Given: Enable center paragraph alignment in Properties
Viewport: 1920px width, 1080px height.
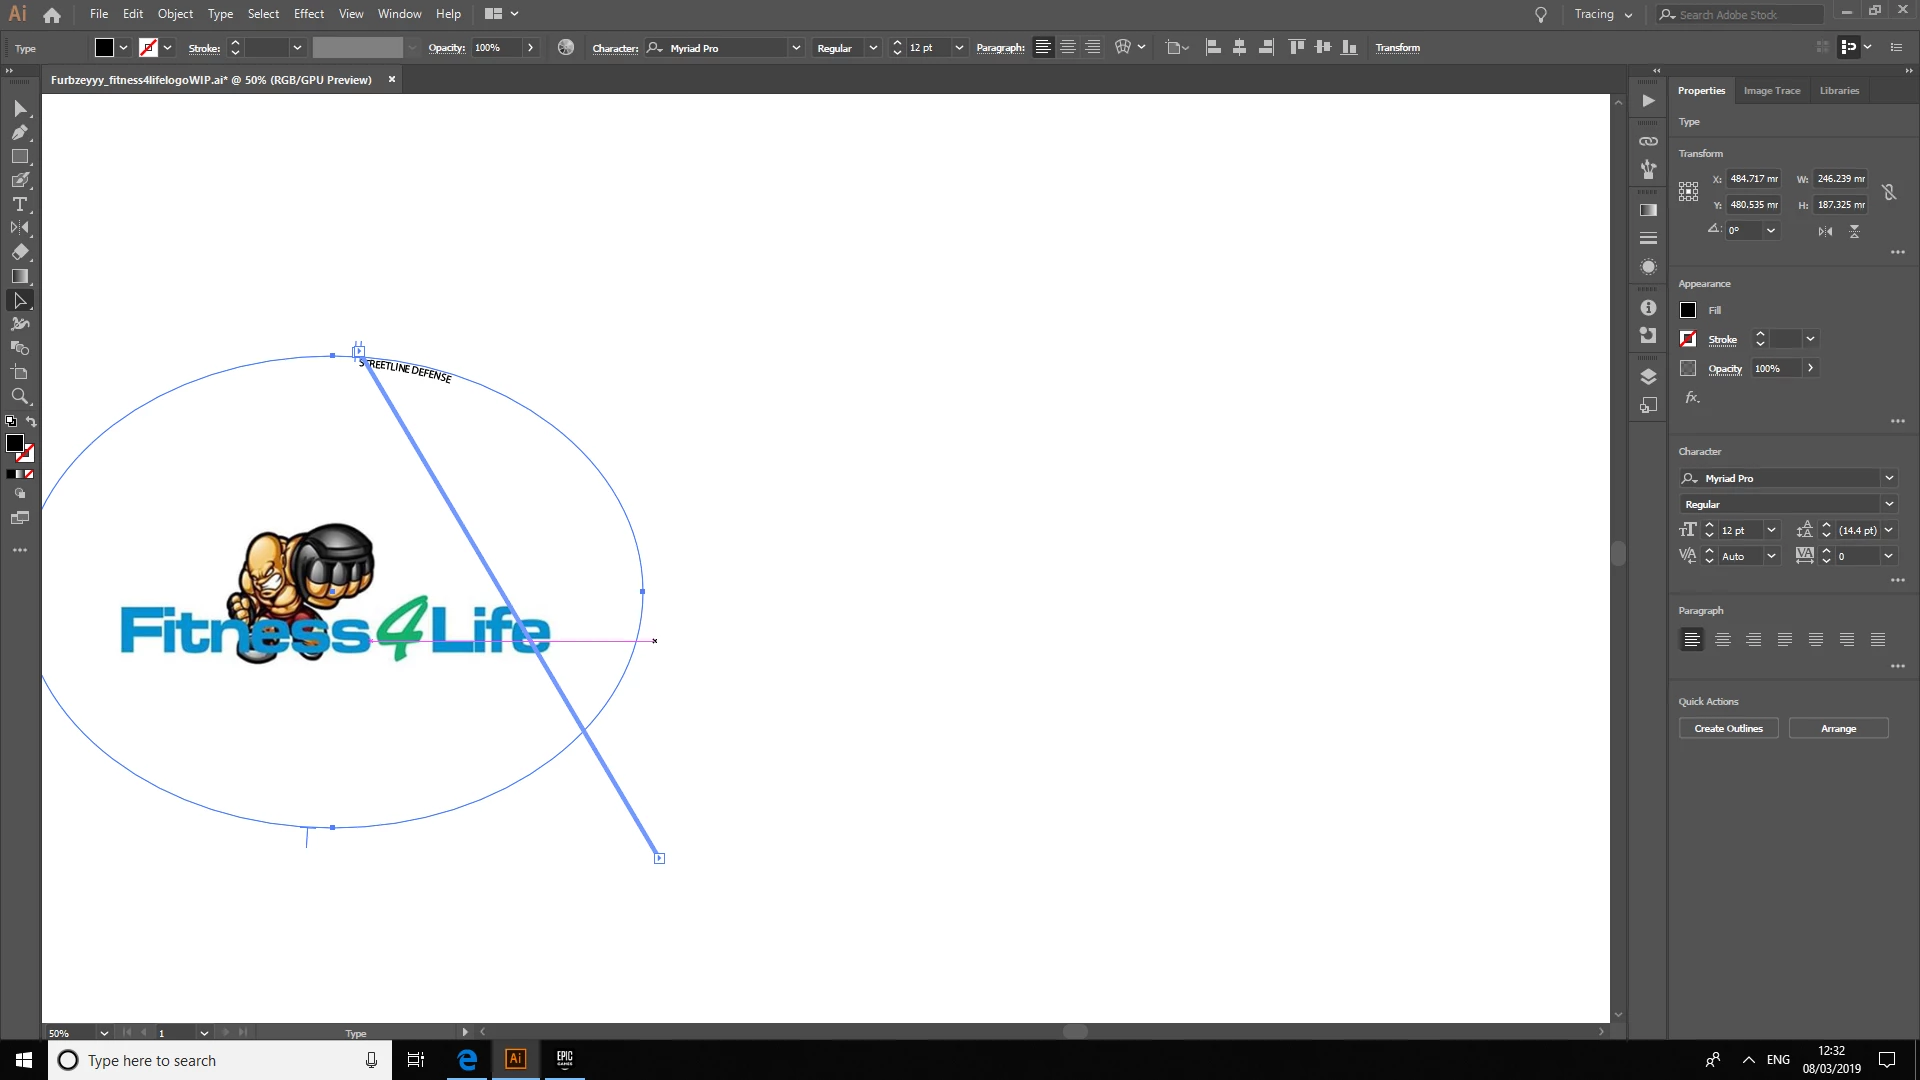Looking at the screenshot, I should point(1723,640).
